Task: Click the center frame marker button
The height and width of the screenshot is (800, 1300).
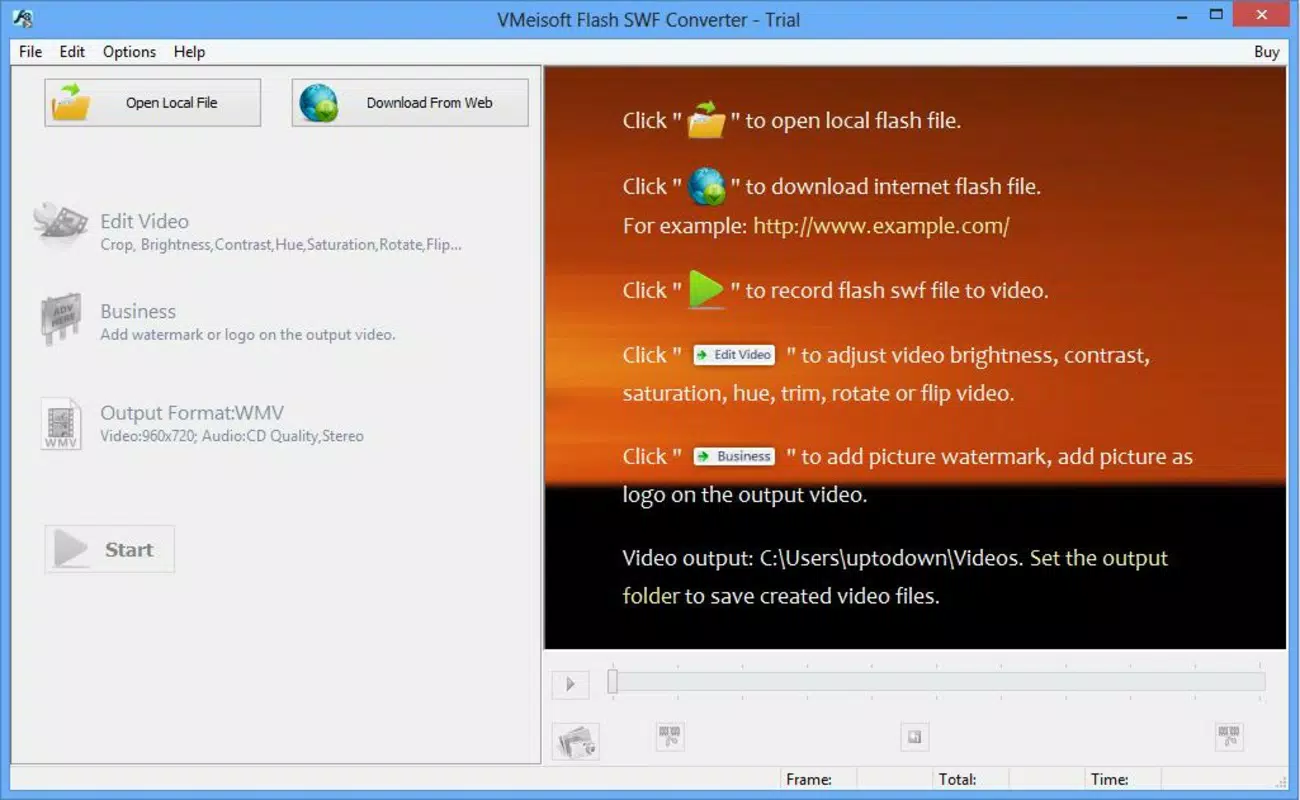Action: [914, 737]
